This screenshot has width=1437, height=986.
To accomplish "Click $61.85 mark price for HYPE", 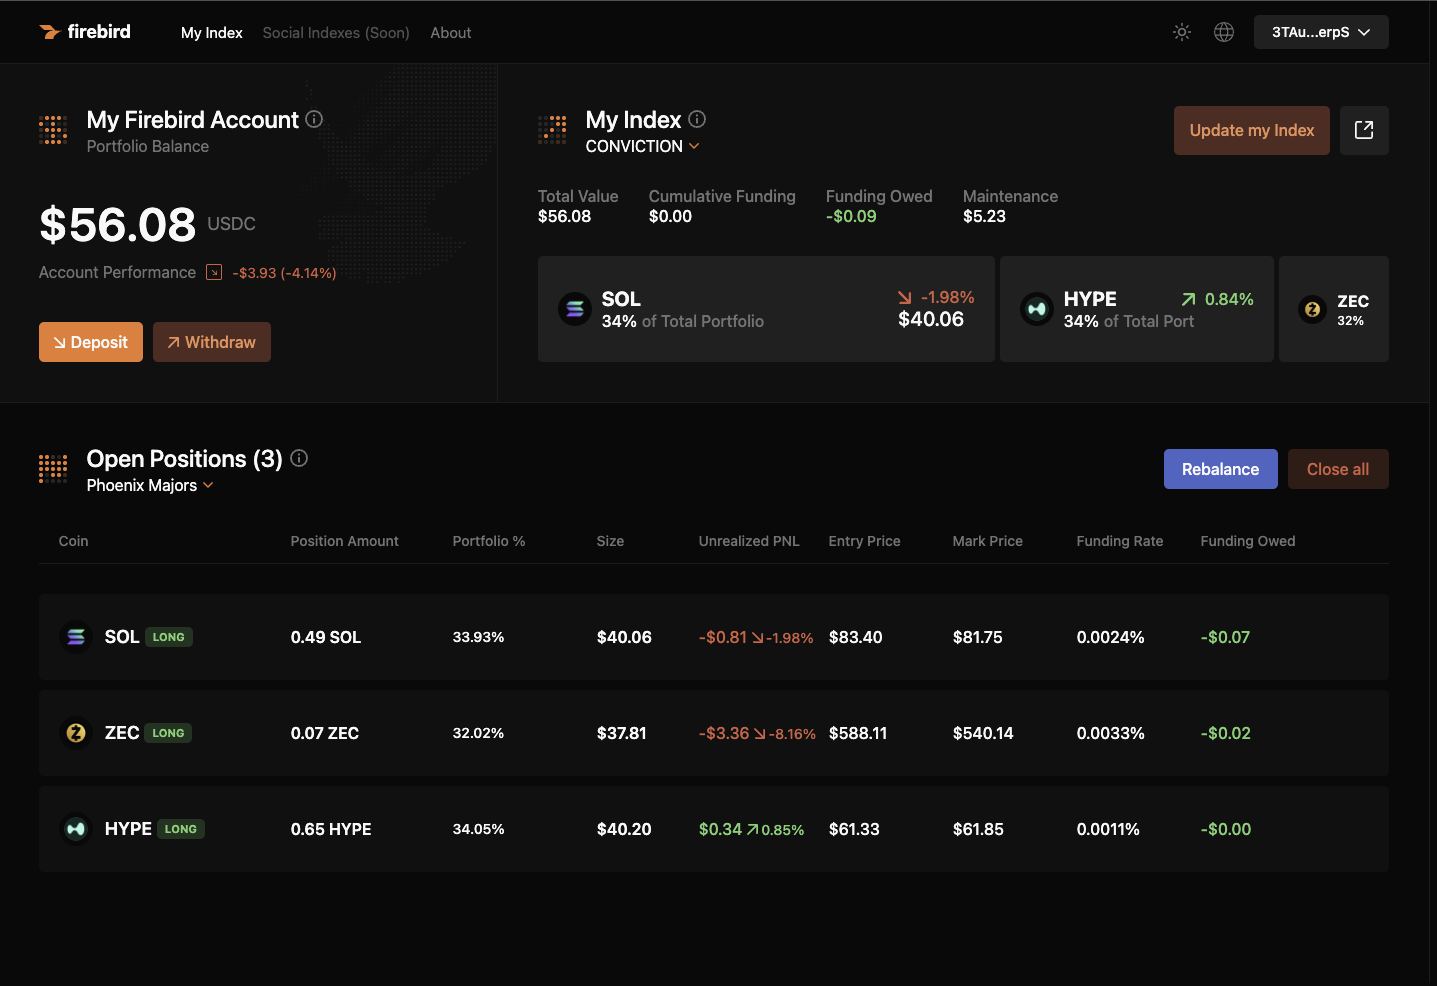I will pyautogui.click(x=978, y=829).
